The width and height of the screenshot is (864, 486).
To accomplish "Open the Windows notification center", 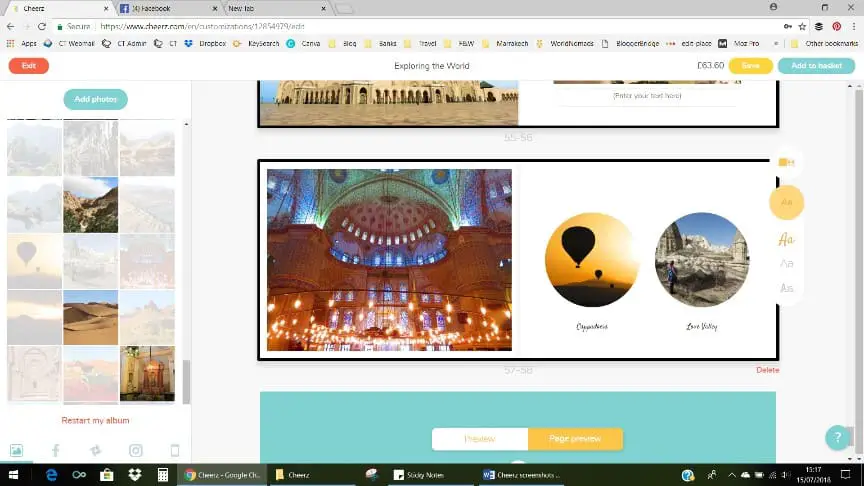I will [845, 474].
